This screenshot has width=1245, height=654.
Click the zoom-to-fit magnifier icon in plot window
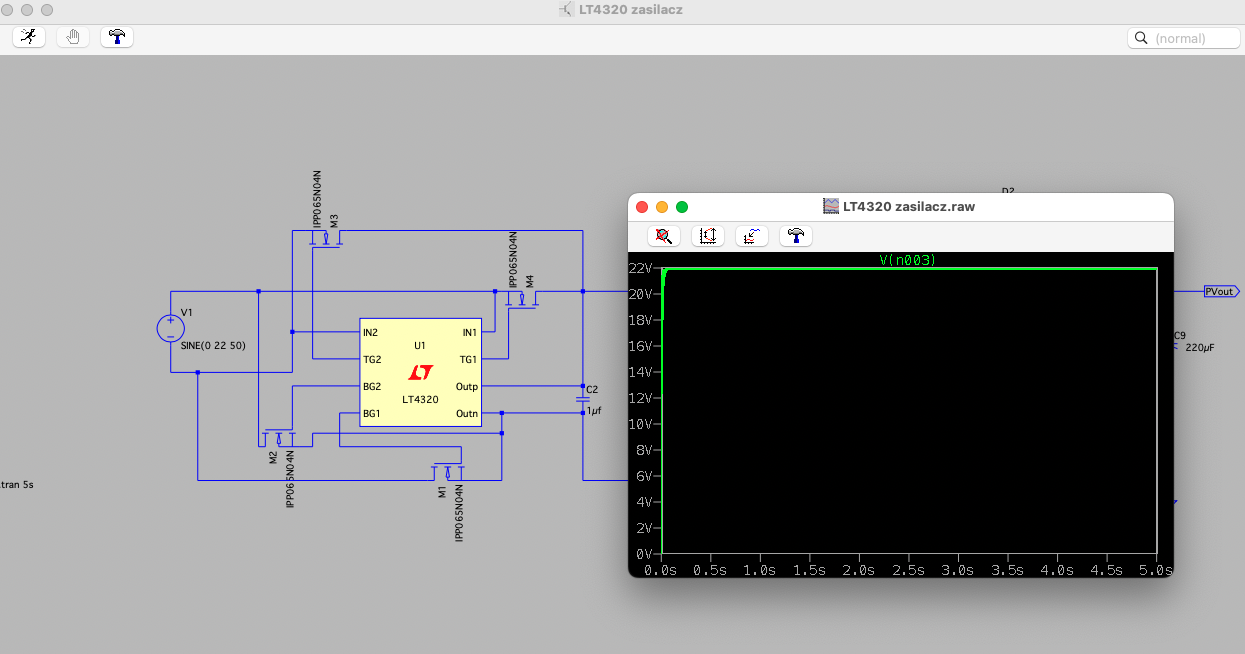(x=663, y=236)
